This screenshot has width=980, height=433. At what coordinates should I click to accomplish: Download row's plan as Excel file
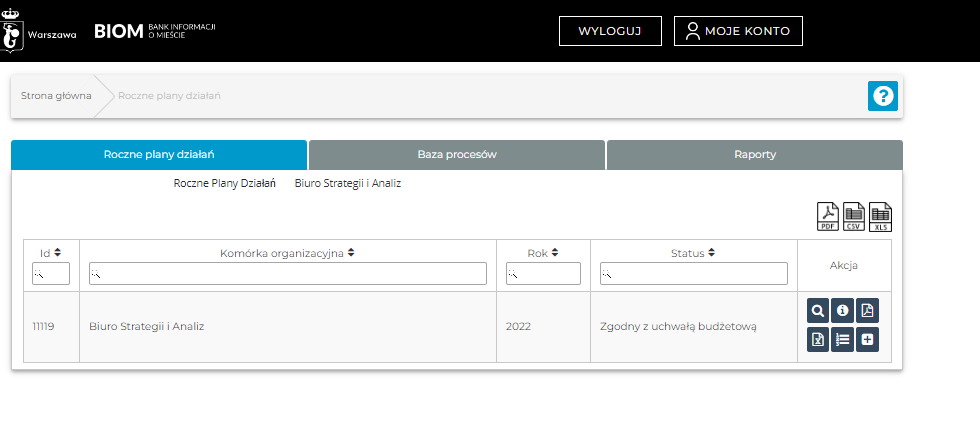tap(818, 340)
